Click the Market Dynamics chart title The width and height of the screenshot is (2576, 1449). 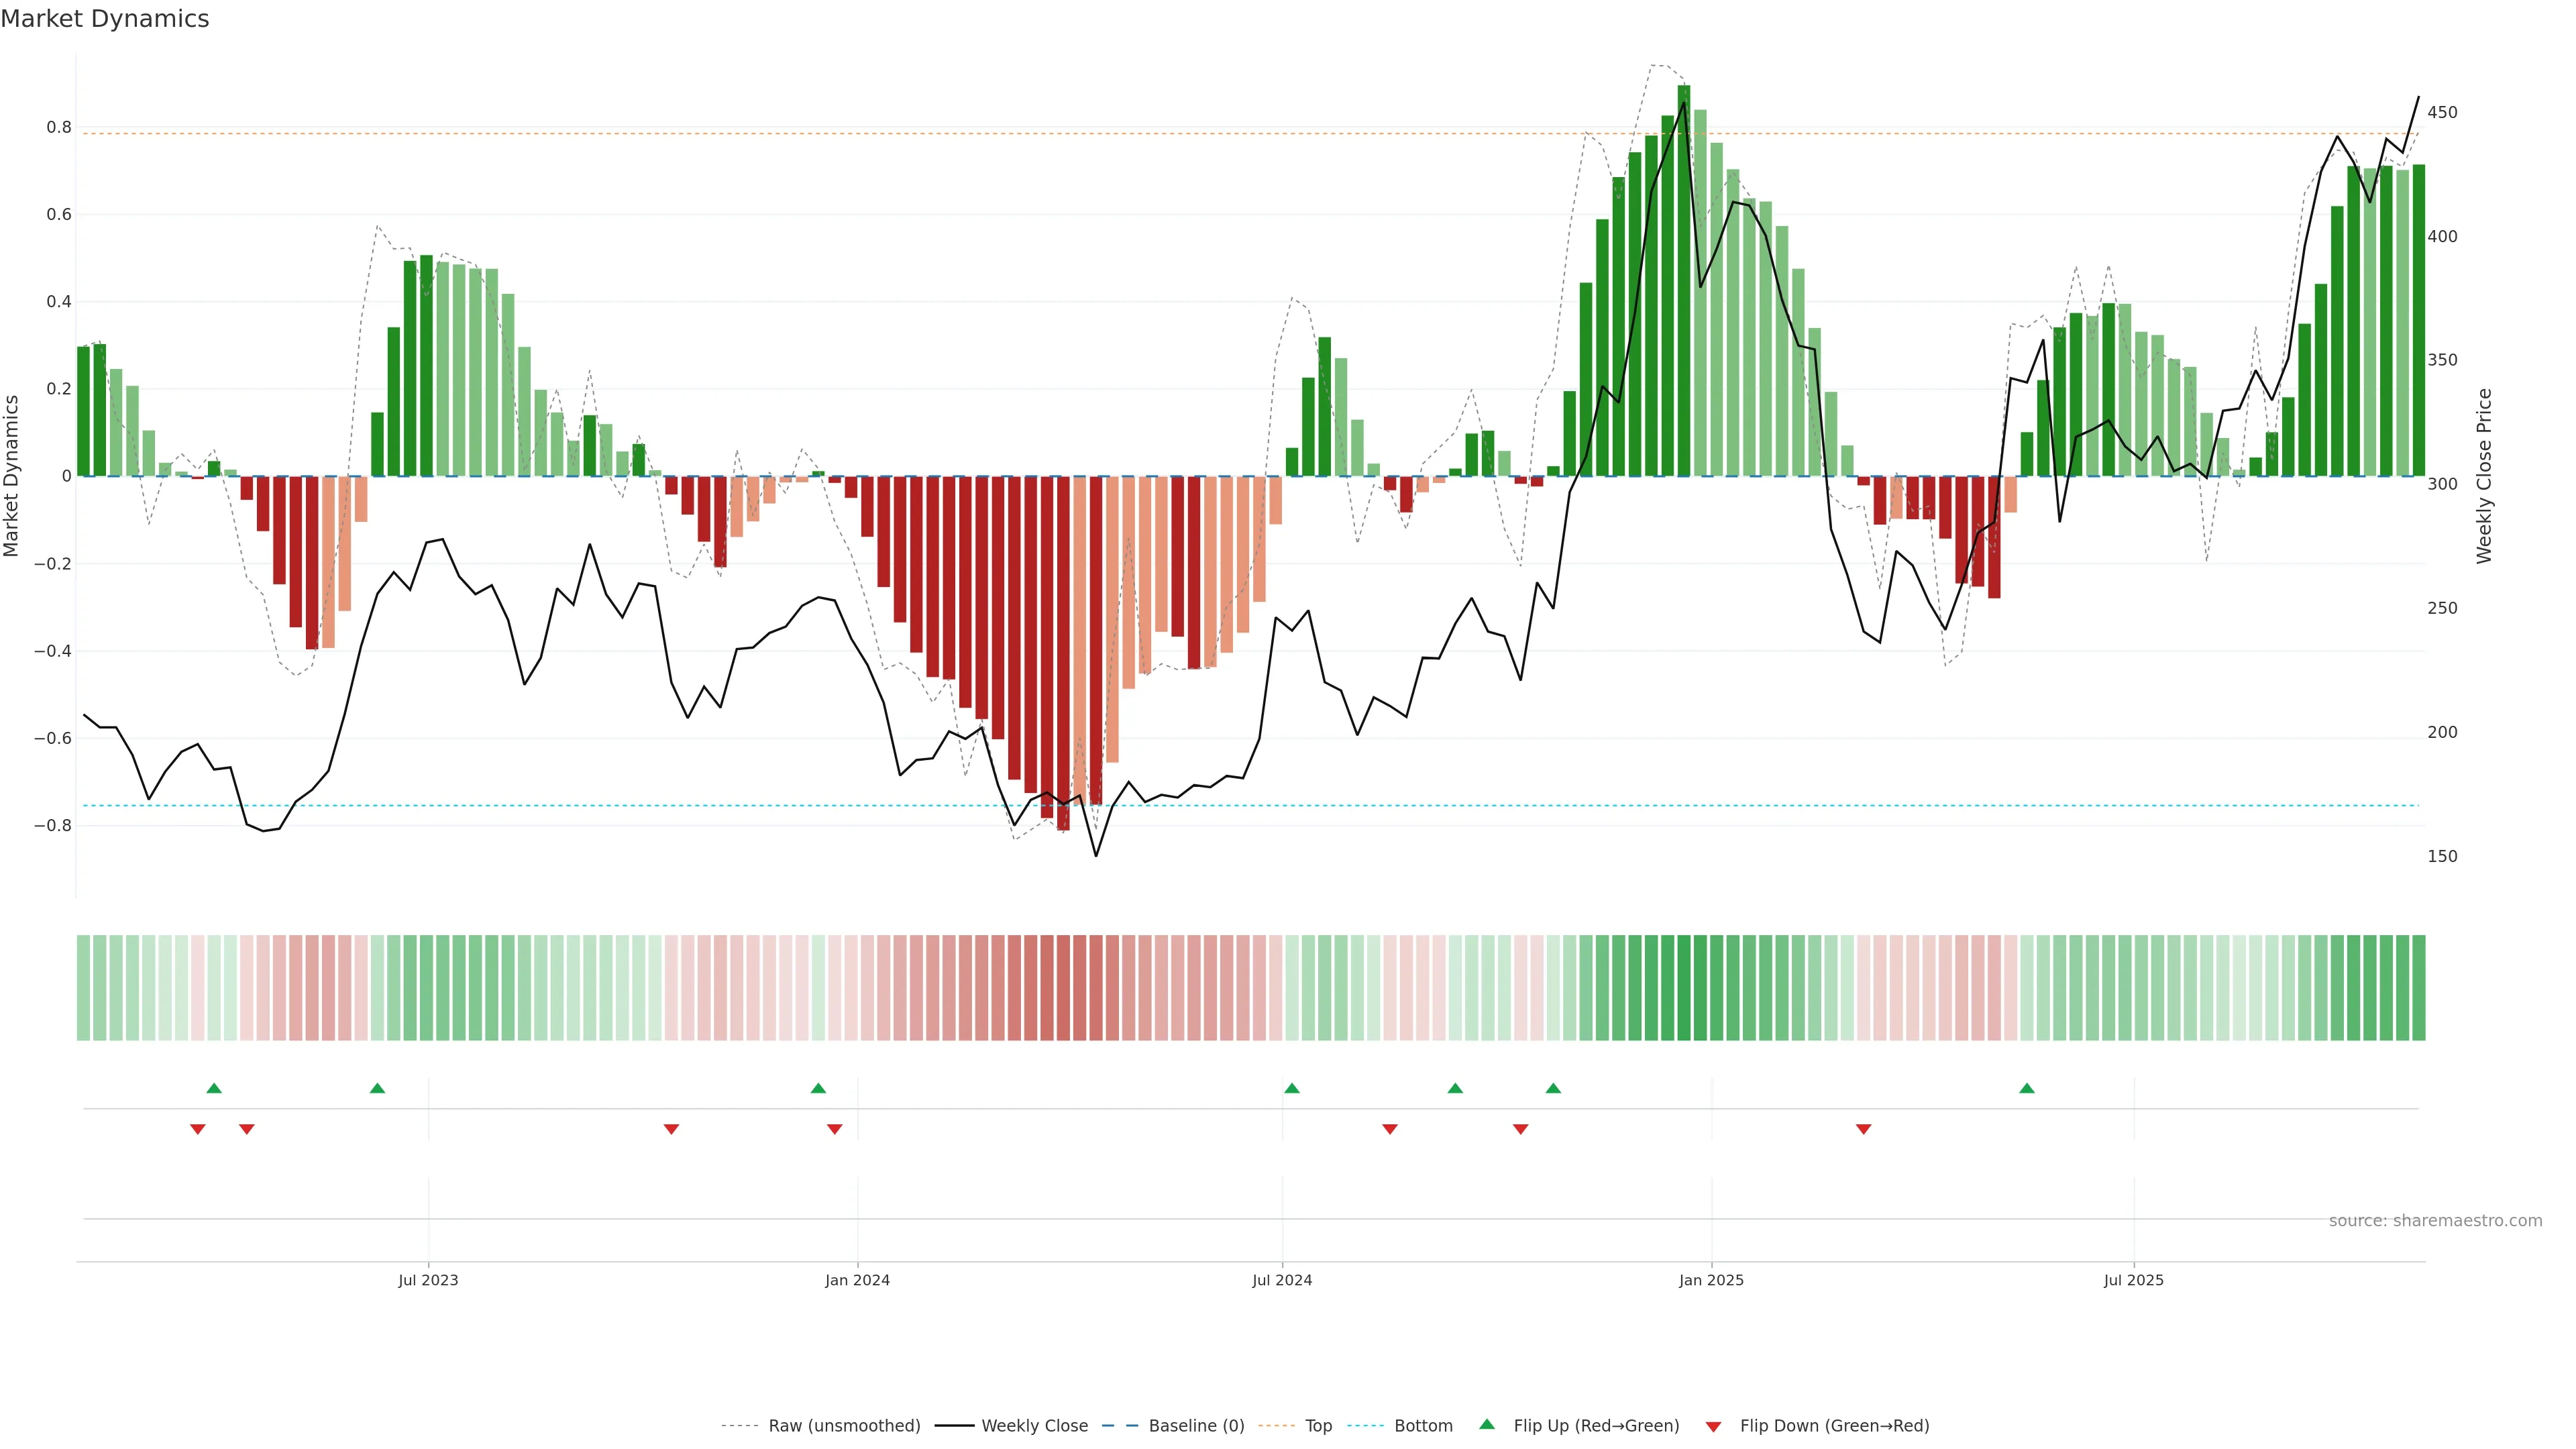[105, 19]
